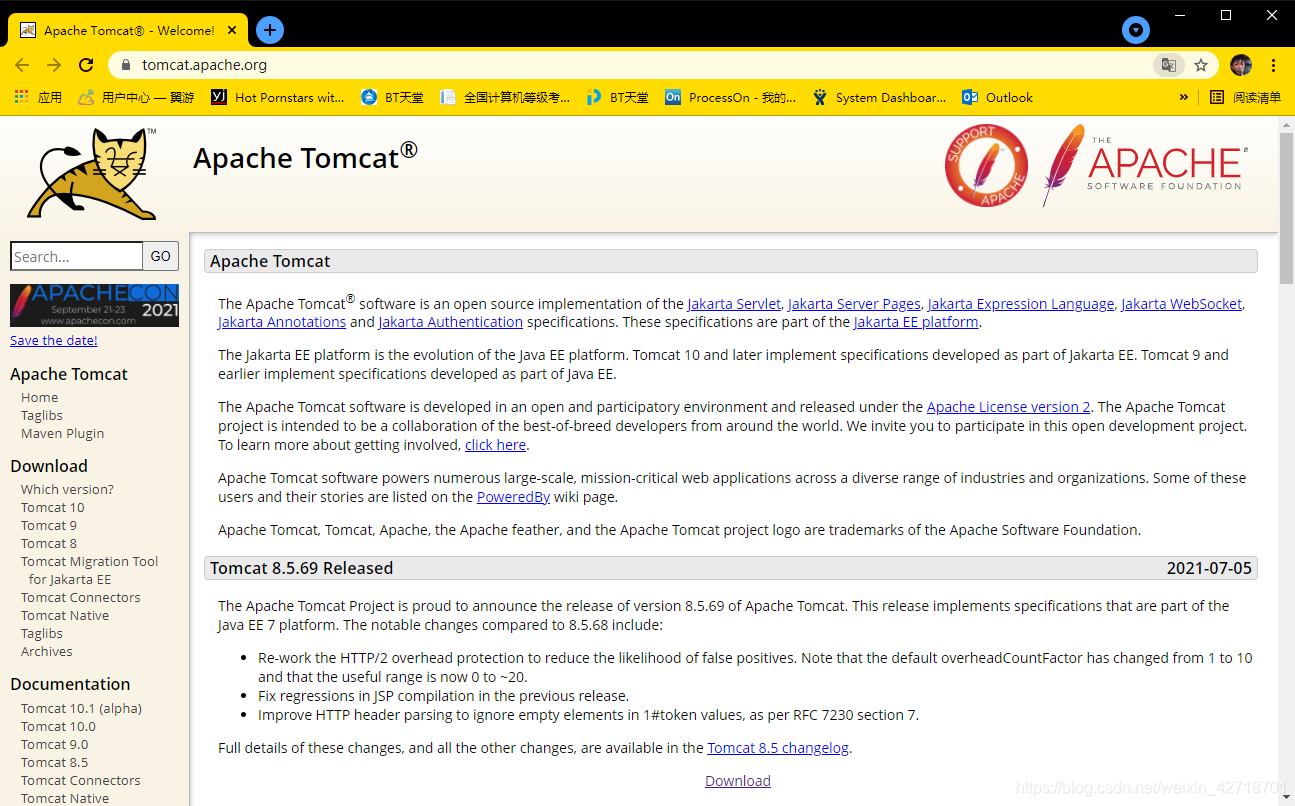
Task: Reload the current page
Action: [x=85, y=63]
